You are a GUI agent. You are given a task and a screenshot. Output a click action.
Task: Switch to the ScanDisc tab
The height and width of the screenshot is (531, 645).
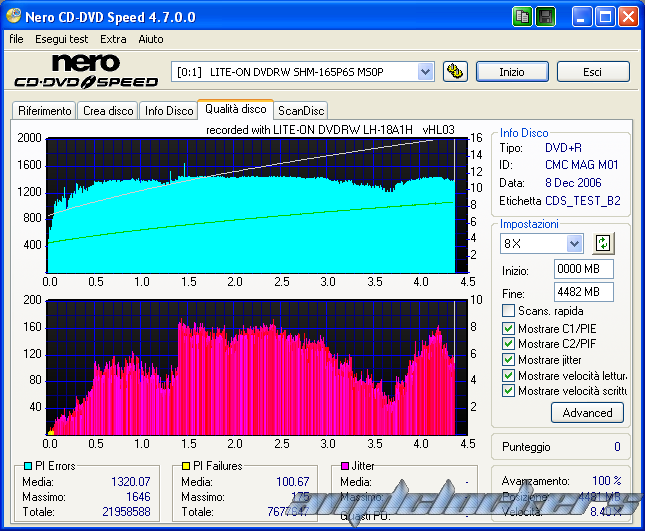pyautogui.click(x=301, y=111)
